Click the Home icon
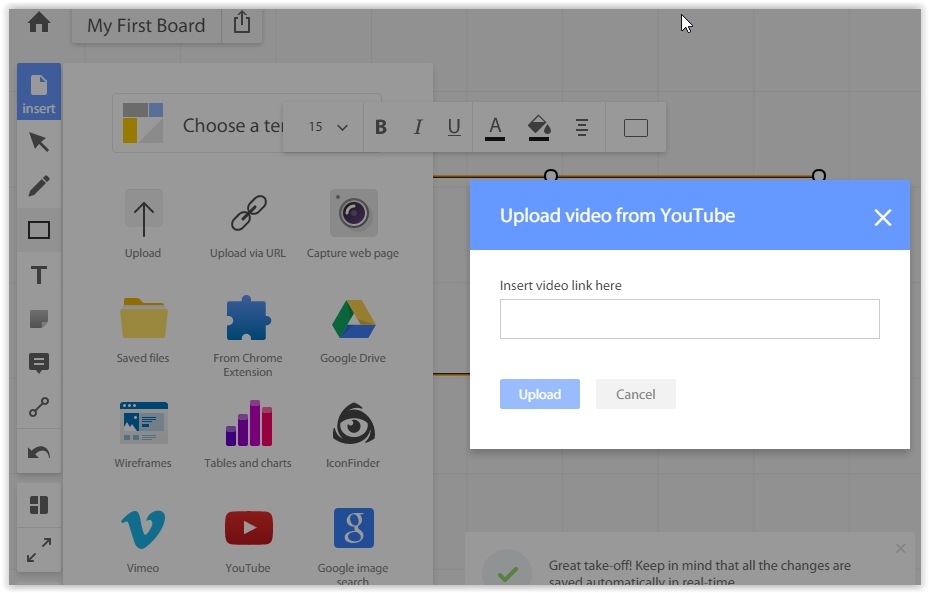 [x=39, y=23]
